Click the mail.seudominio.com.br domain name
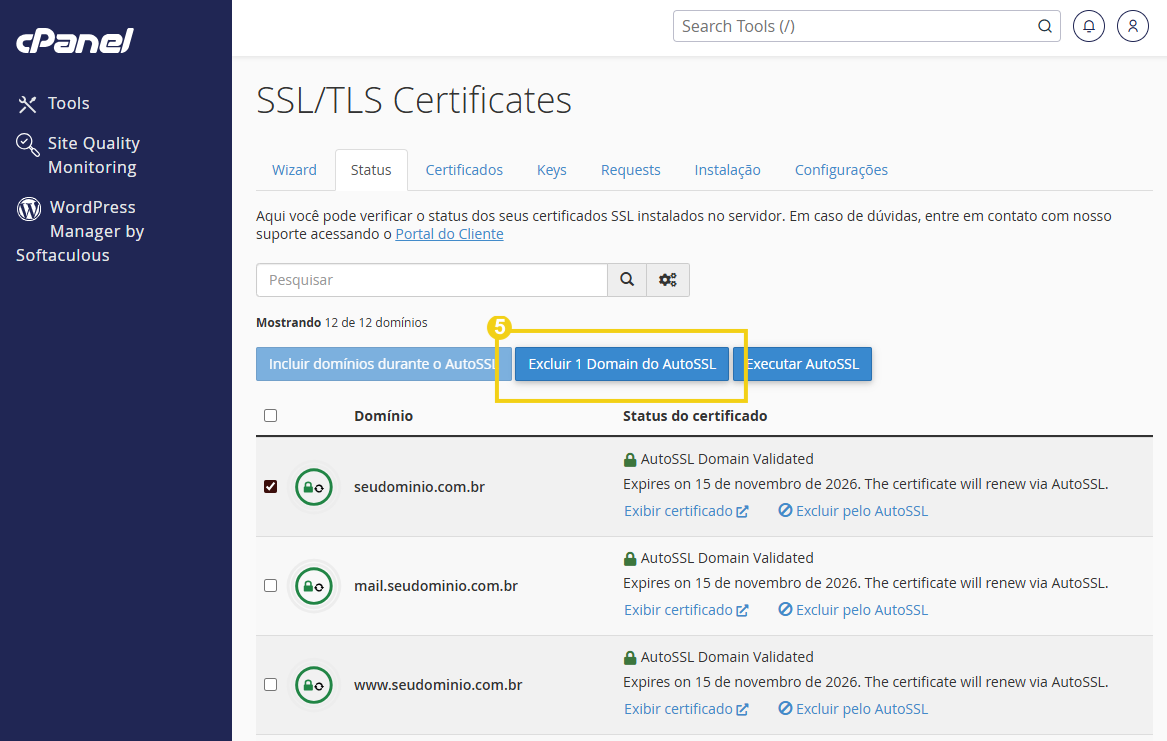This screenshot has width=1167, height=741. (435, 586)
